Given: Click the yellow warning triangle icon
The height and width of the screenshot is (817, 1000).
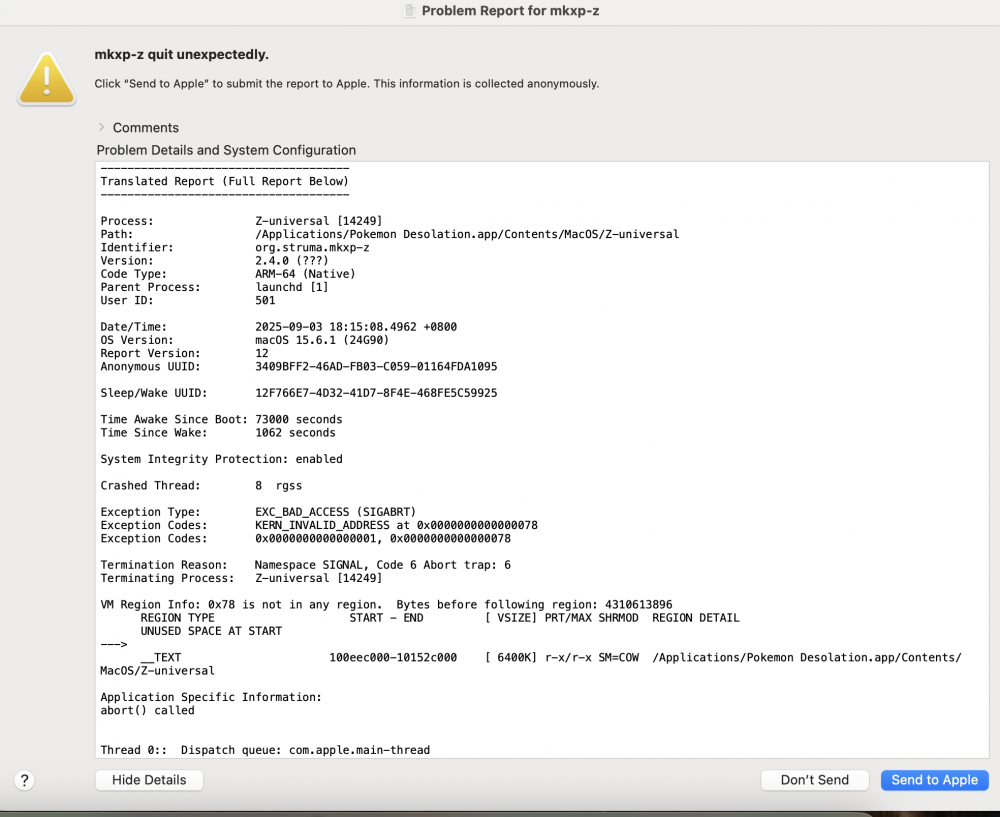Looking at the screenshot, I should click(47, 79).
